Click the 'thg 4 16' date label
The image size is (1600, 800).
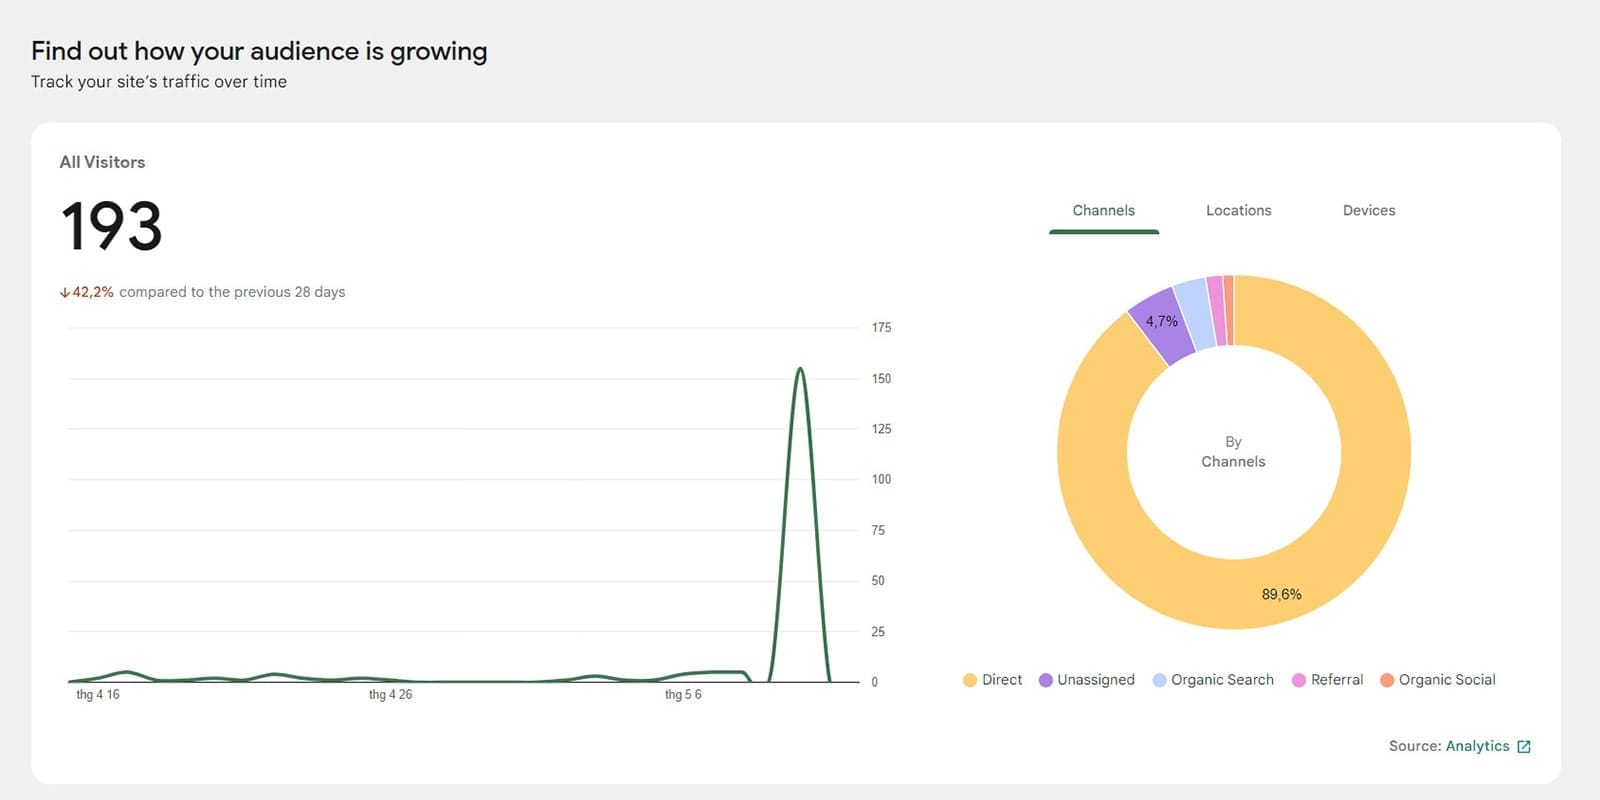98,694
